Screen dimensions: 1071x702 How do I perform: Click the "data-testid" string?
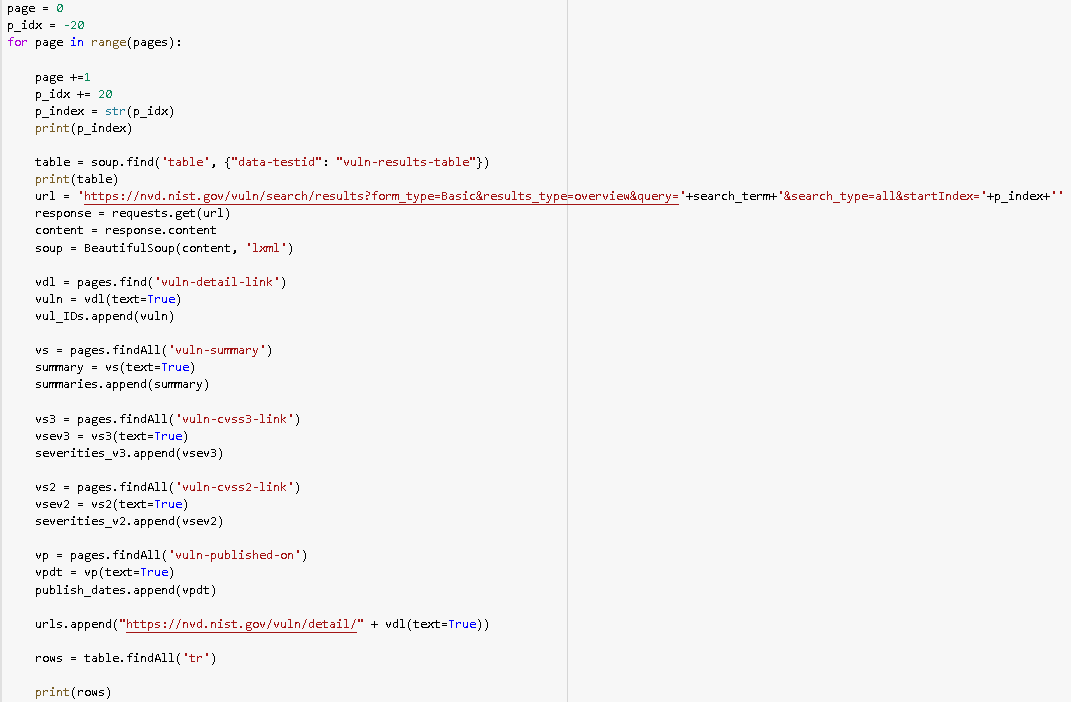coord(276,162)
